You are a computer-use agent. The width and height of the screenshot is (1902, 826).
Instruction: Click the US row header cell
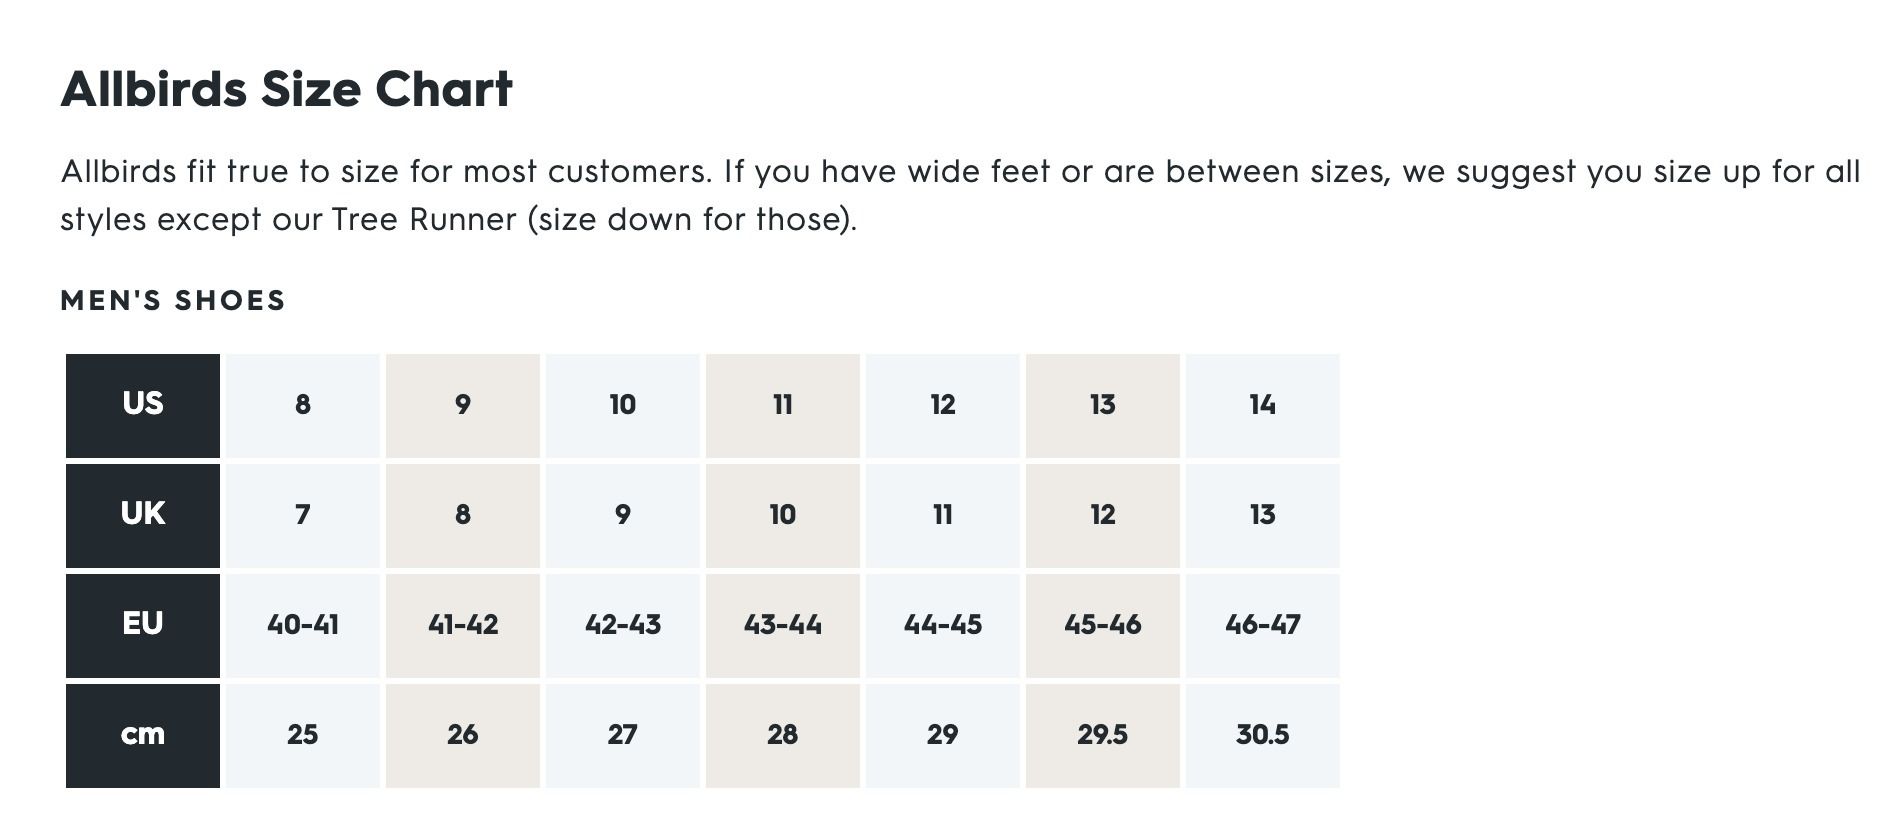pyautogui.click(x=143, y=406)
